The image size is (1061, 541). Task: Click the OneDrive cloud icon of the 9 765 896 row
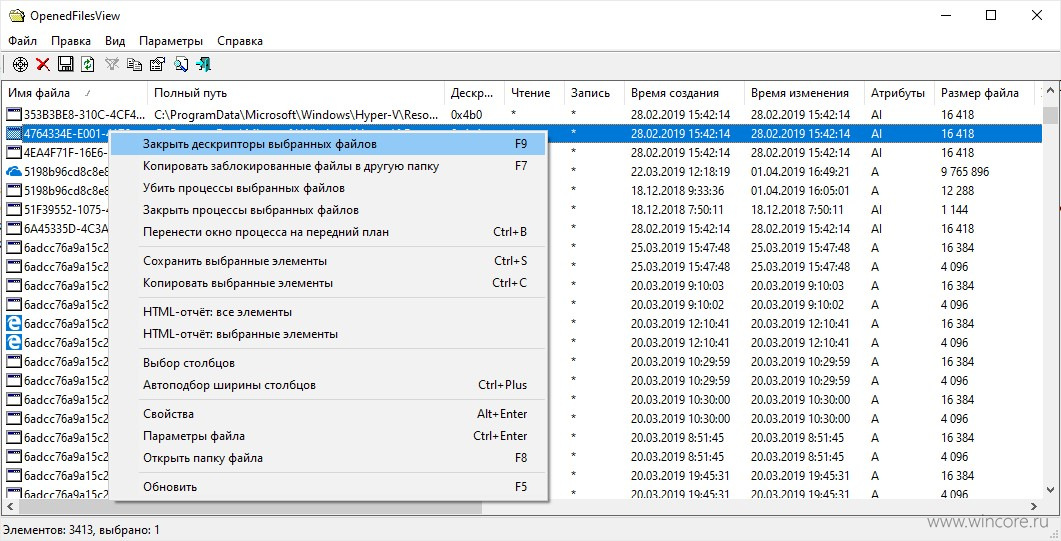coord(14,172)
